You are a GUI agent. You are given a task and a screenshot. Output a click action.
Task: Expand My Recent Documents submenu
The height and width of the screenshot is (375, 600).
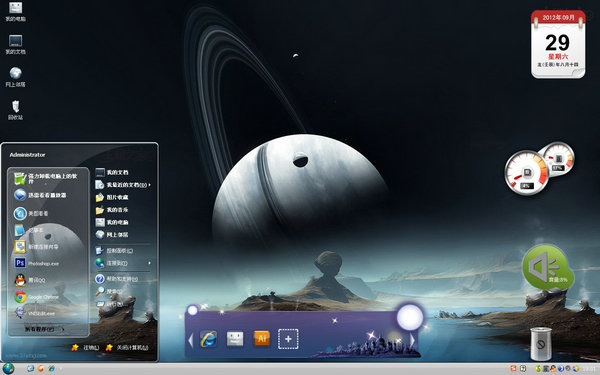tap(122, 185)
